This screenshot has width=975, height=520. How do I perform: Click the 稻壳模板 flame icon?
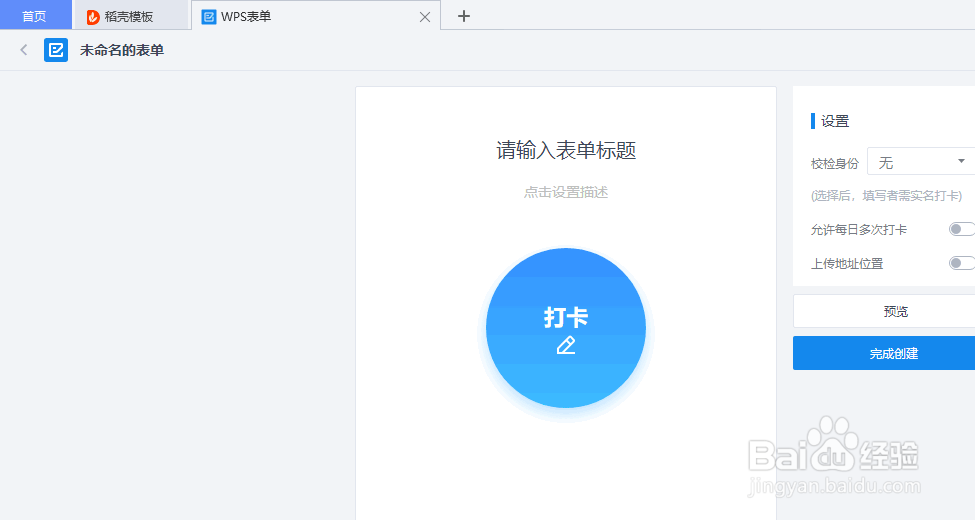click(x=93, y=17)
